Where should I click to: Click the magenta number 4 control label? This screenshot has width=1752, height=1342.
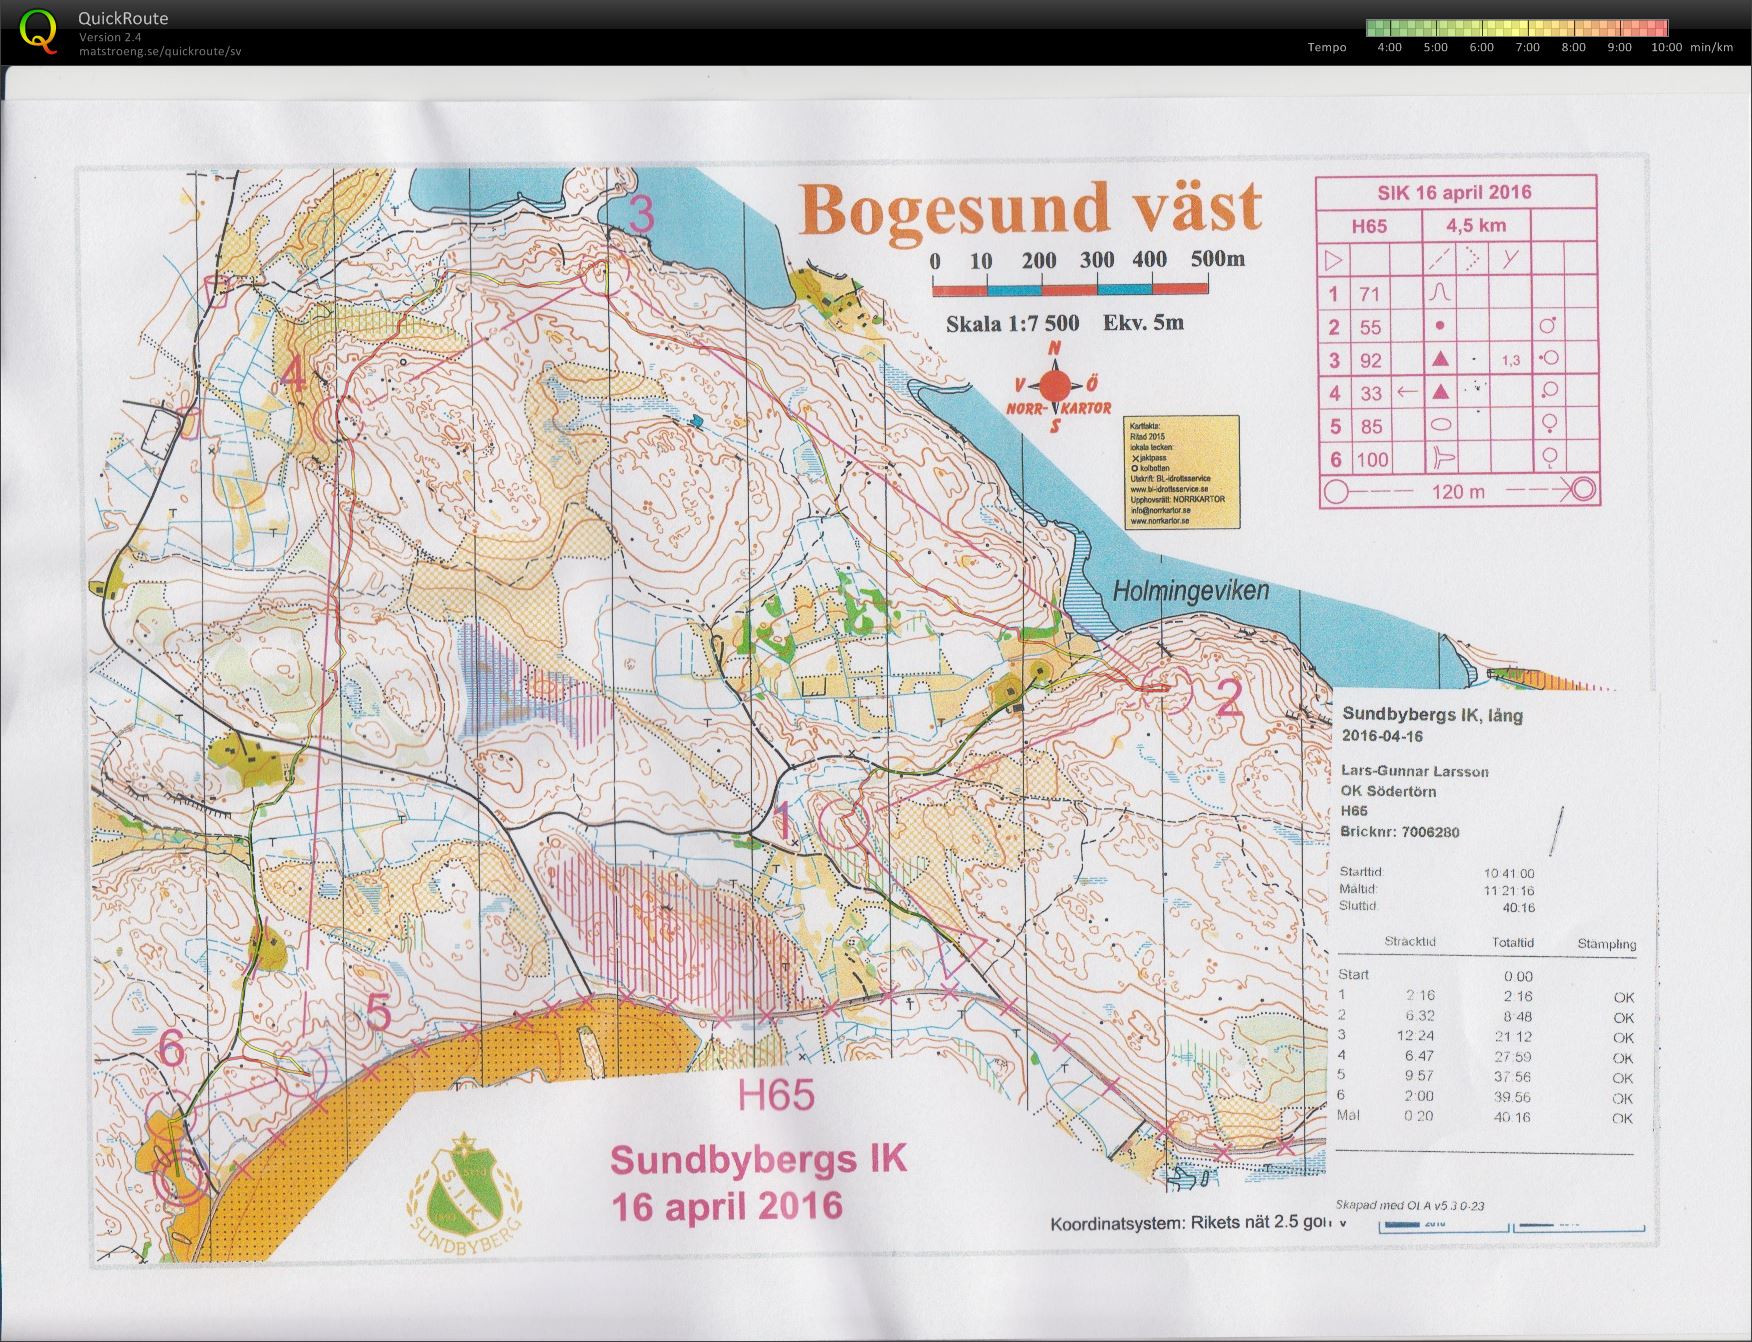pyautogui.click(x=293, y=377)
